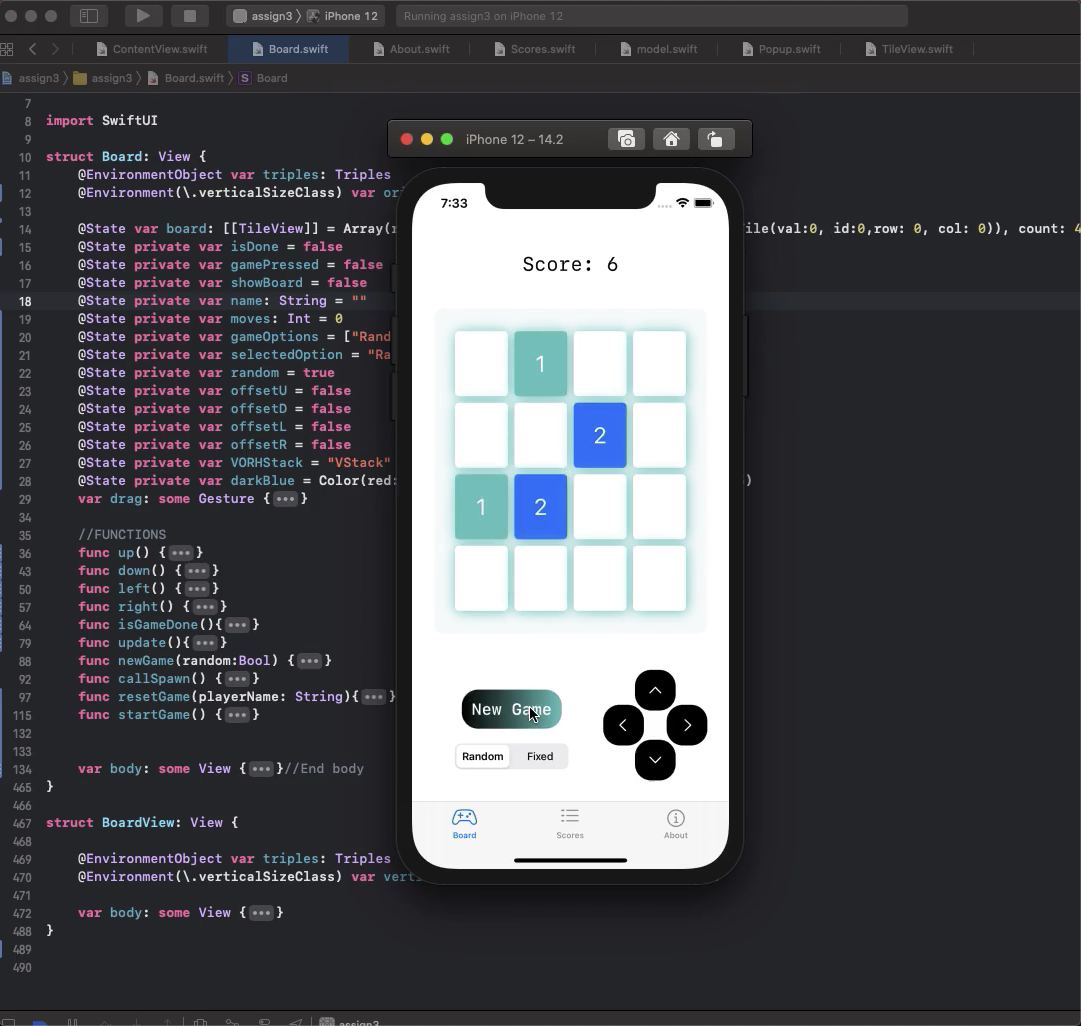Tap the New Game button
The height and width of the screenshot is (1026, 1081).
(x=511, y=709)
